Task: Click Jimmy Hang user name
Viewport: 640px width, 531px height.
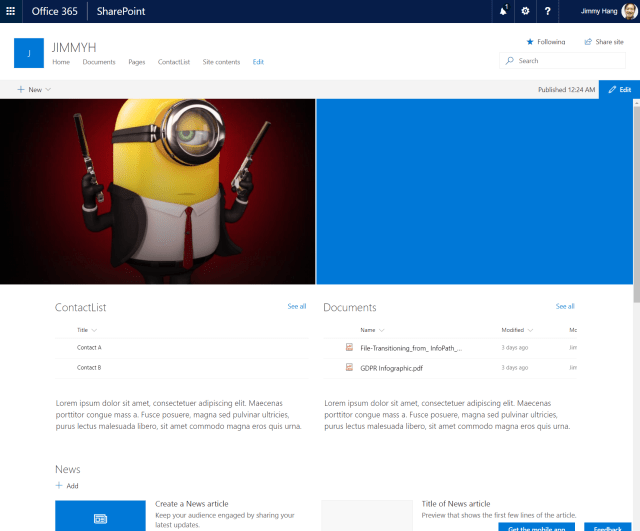Action: (x=599, y=11)
